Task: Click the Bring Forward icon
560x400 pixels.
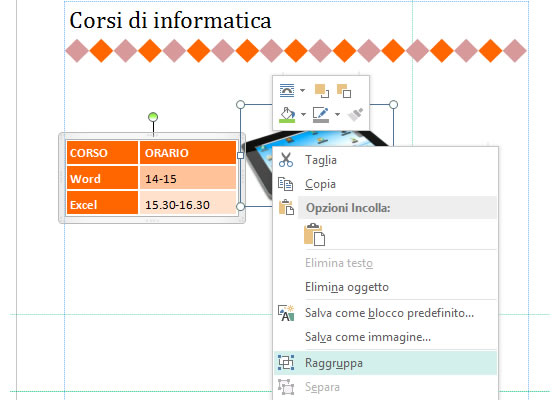Action: coord(322,91)
